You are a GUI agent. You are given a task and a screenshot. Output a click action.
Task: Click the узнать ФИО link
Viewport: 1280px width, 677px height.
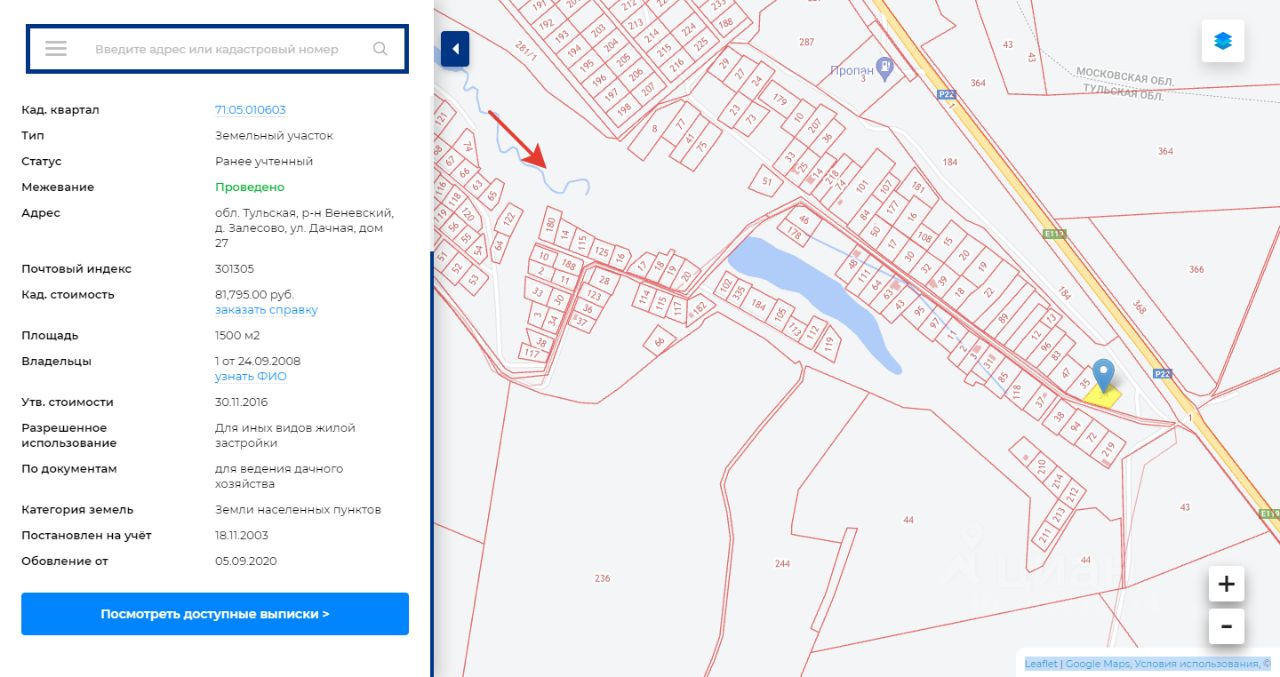(x=250, y=377)
